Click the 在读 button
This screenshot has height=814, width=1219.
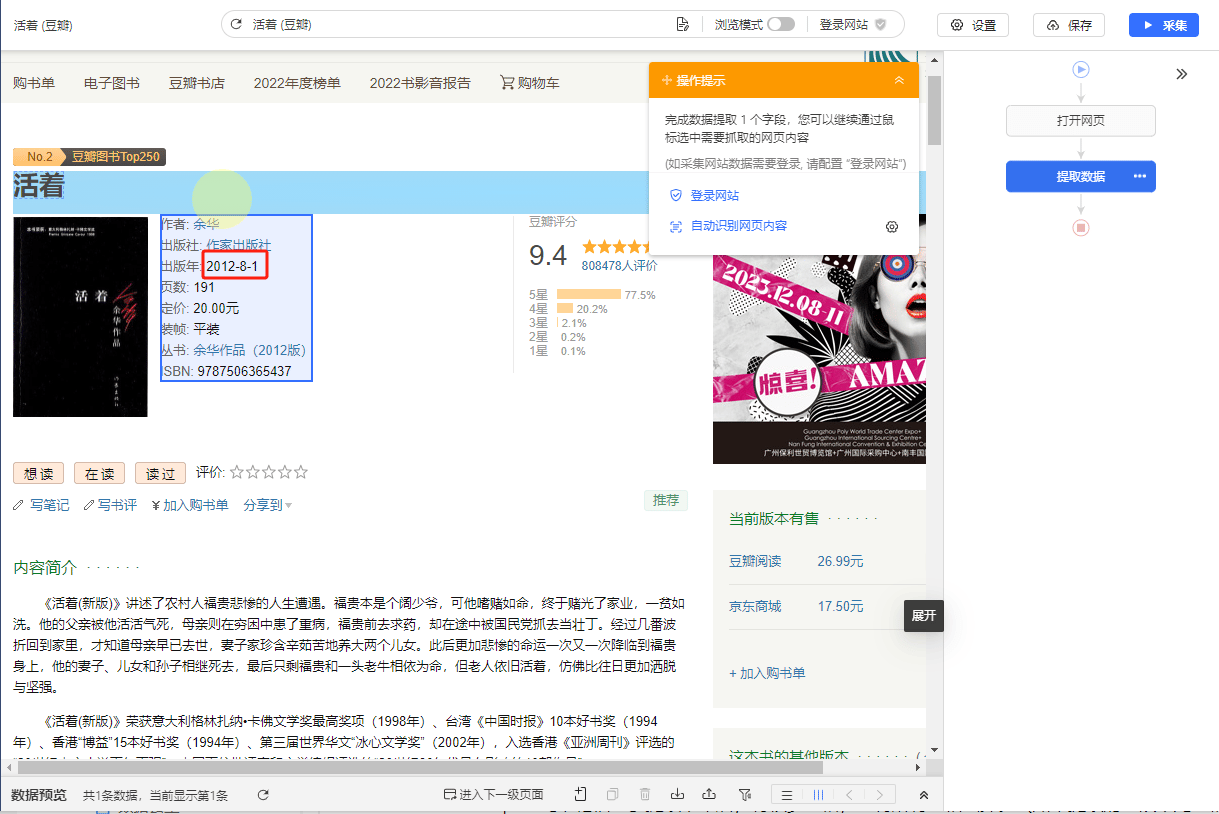pos(99,474)
